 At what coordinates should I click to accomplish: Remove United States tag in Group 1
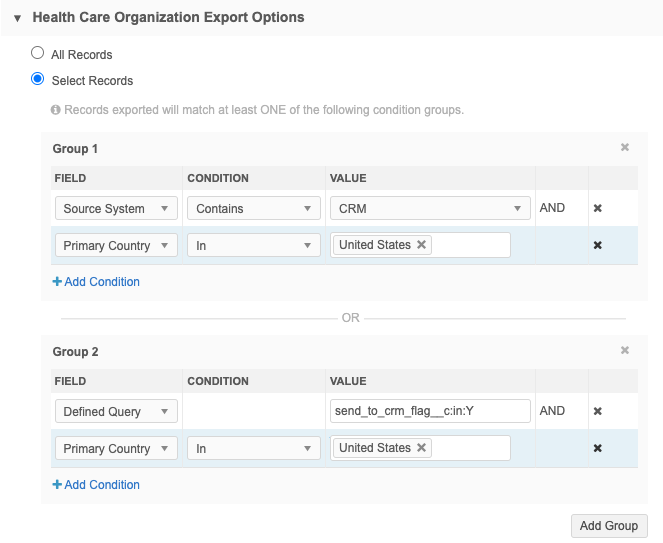point(421,245)
